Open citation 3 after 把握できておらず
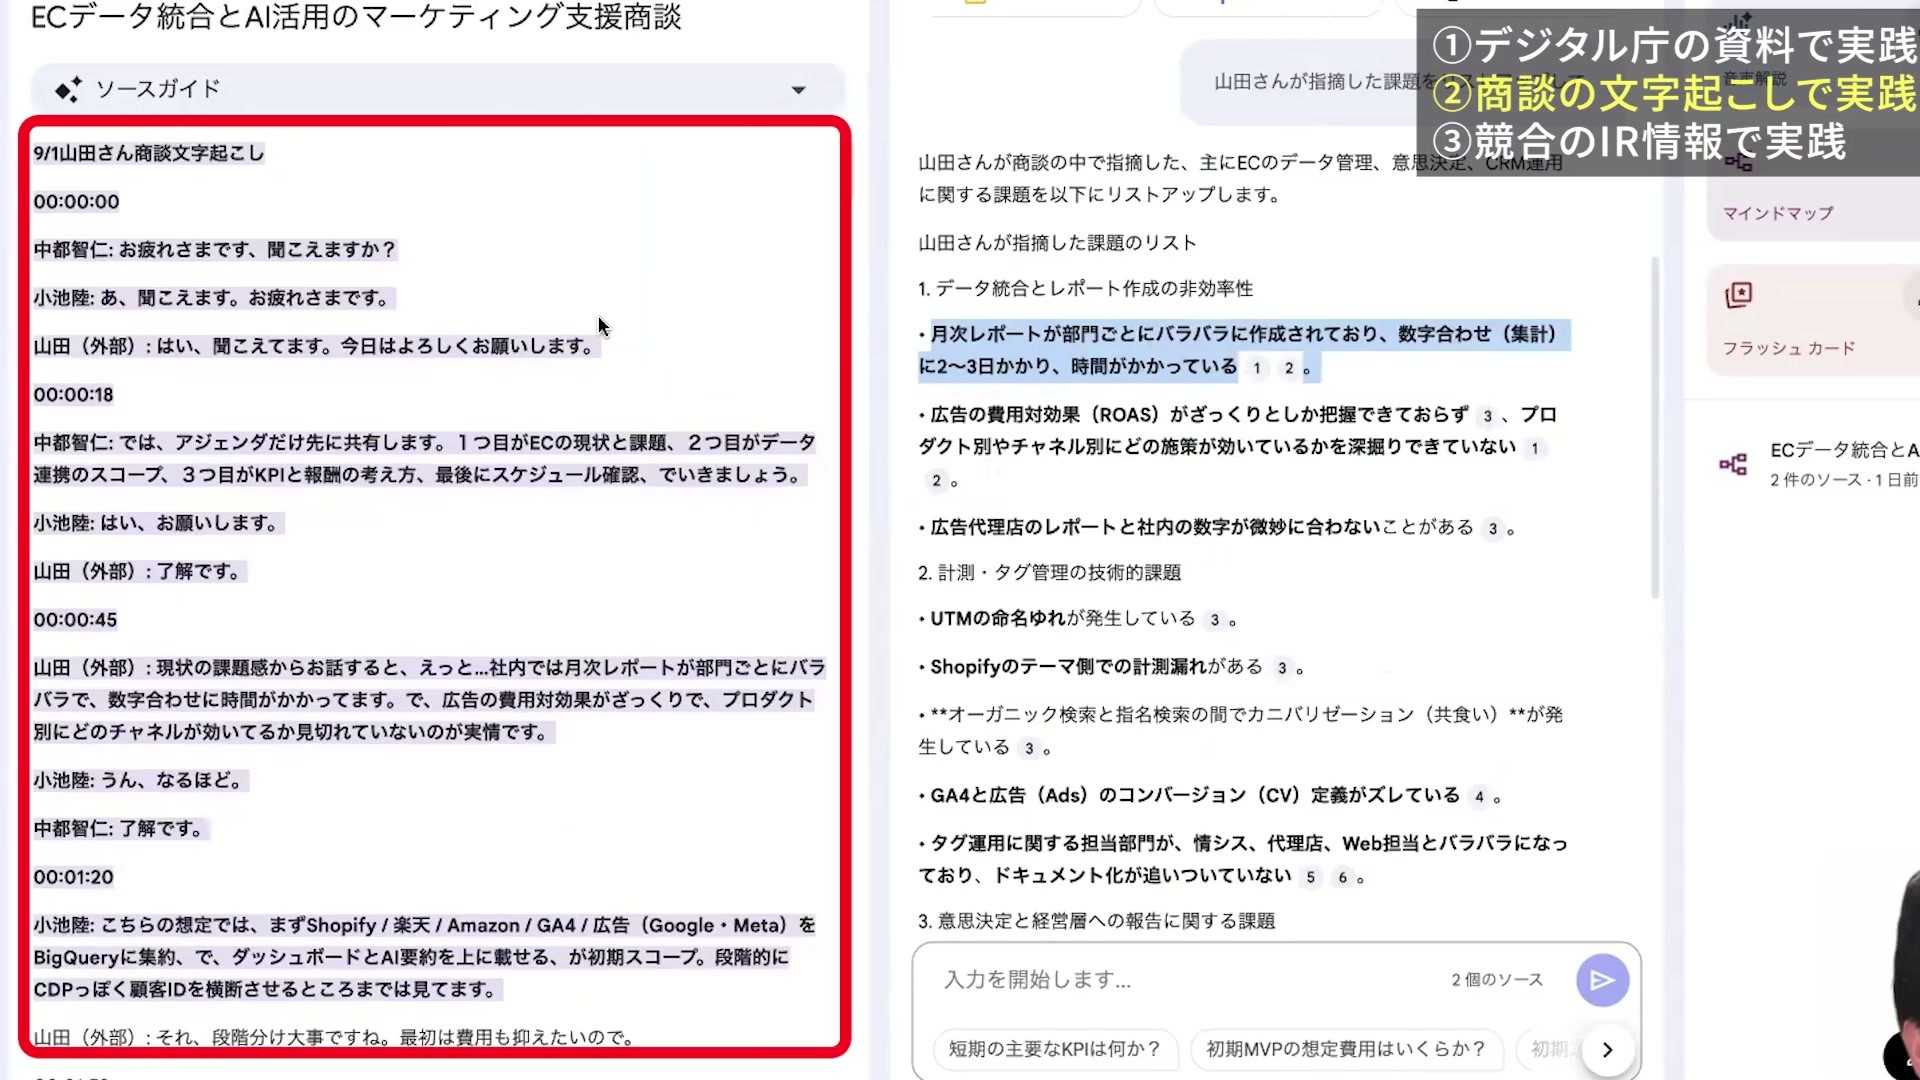Viewport: 1920px width, 1080px height. point(1487,416)
